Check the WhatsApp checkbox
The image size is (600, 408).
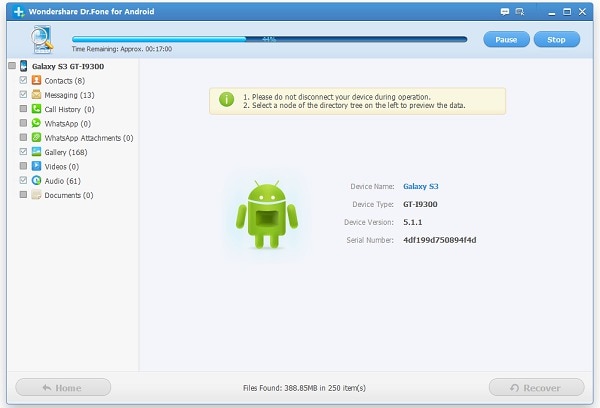coord(23,123)
